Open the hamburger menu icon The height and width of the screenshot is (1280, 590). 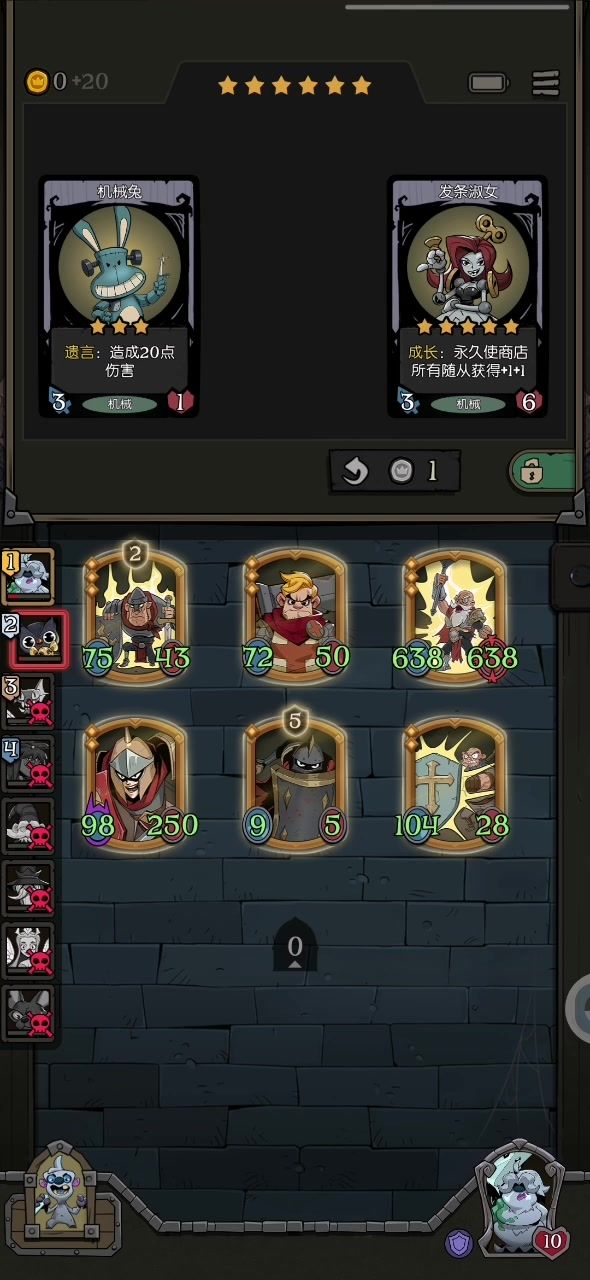point(546,83)
